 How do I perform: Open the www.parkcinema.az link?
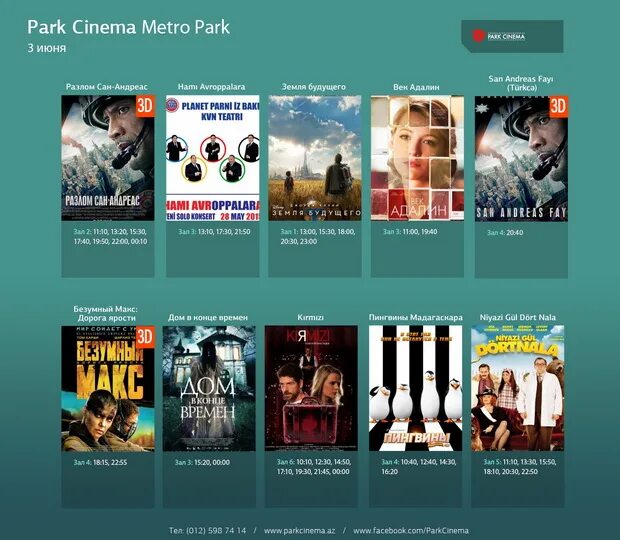click(x=299, y=531)
